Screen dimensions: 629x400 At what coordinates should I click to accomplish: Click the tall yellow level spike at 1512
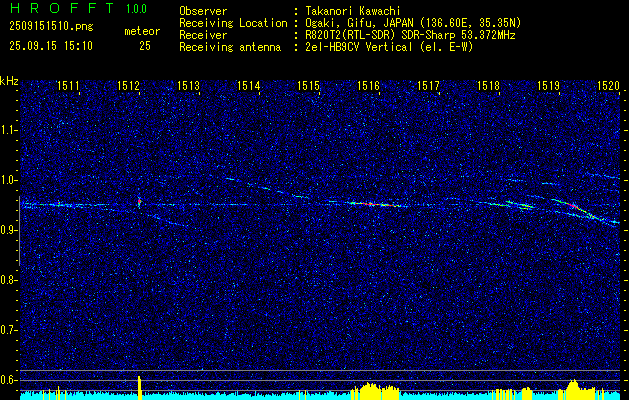tap(140, 388)
